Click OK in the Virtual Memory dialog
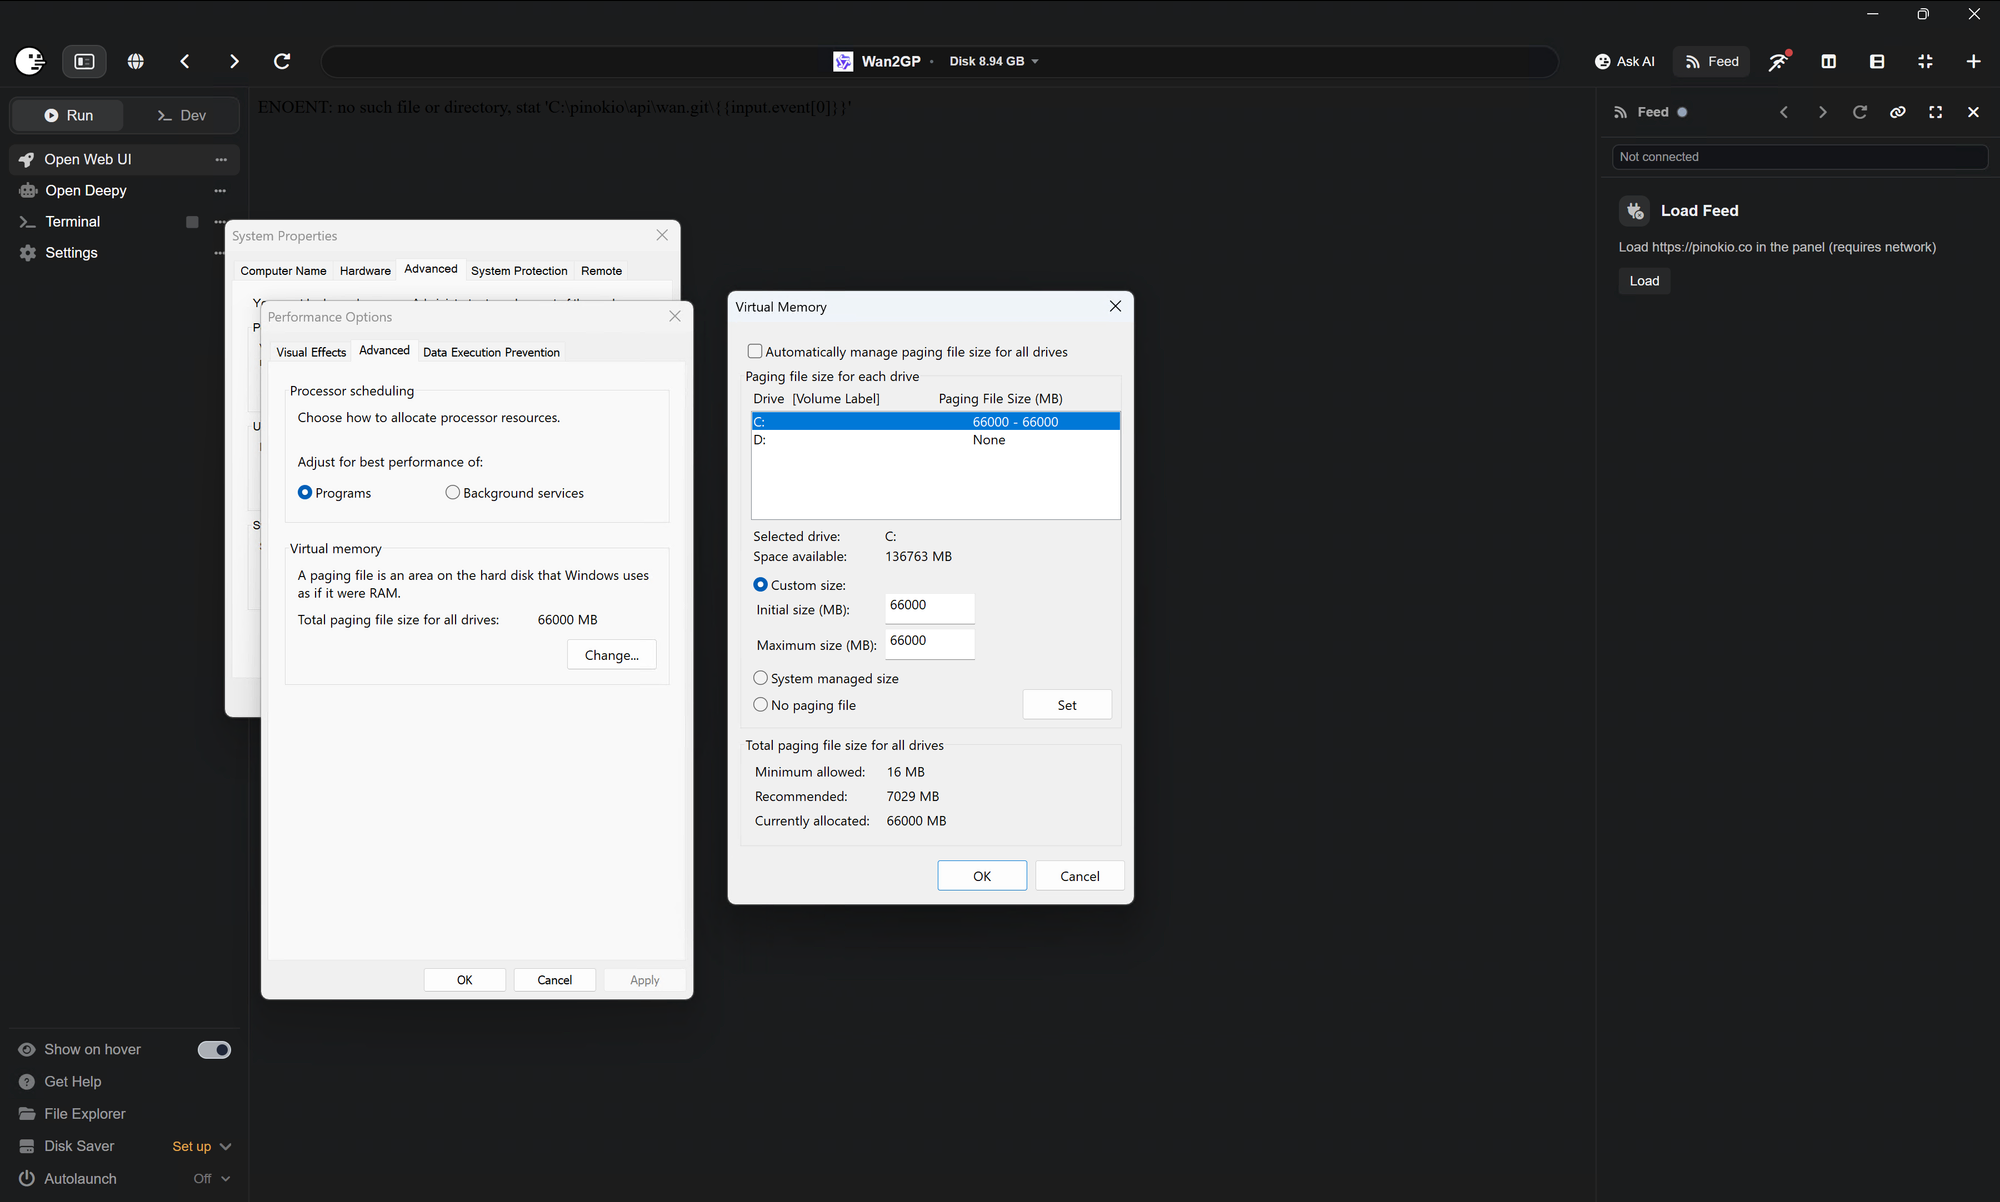2000x1202 pixels. coord(982,876)
